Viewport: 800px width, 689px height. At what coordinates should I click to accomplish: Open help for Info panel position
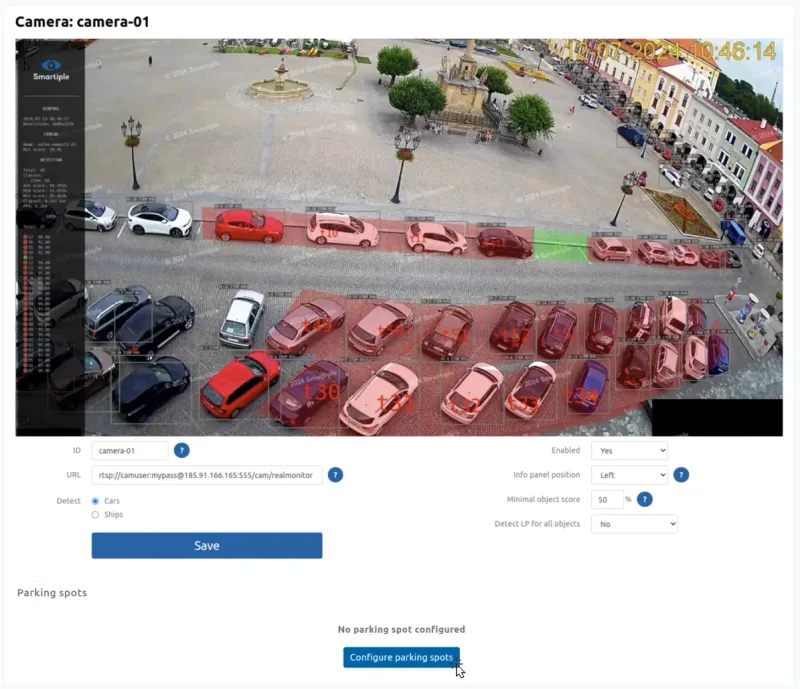681,475
